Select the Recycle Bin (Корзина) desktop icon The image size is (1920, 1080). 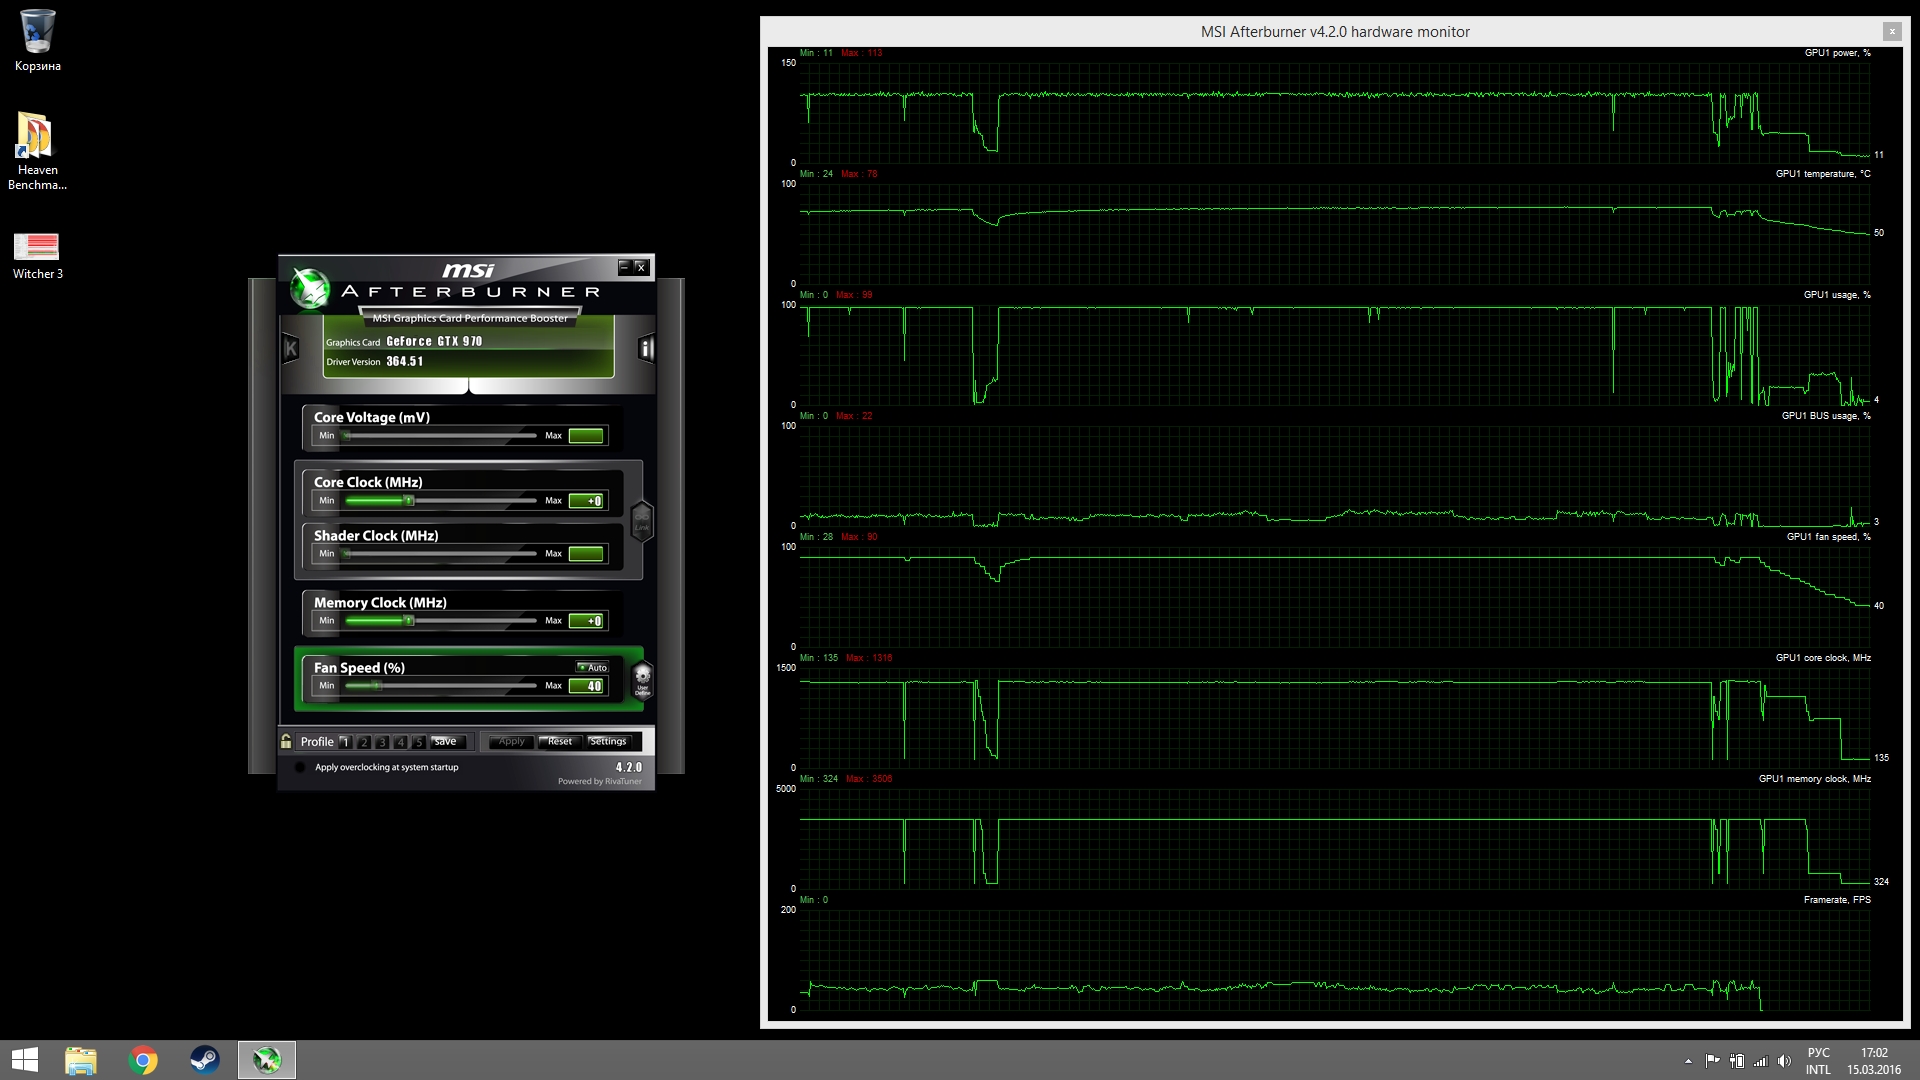point(37,41)
